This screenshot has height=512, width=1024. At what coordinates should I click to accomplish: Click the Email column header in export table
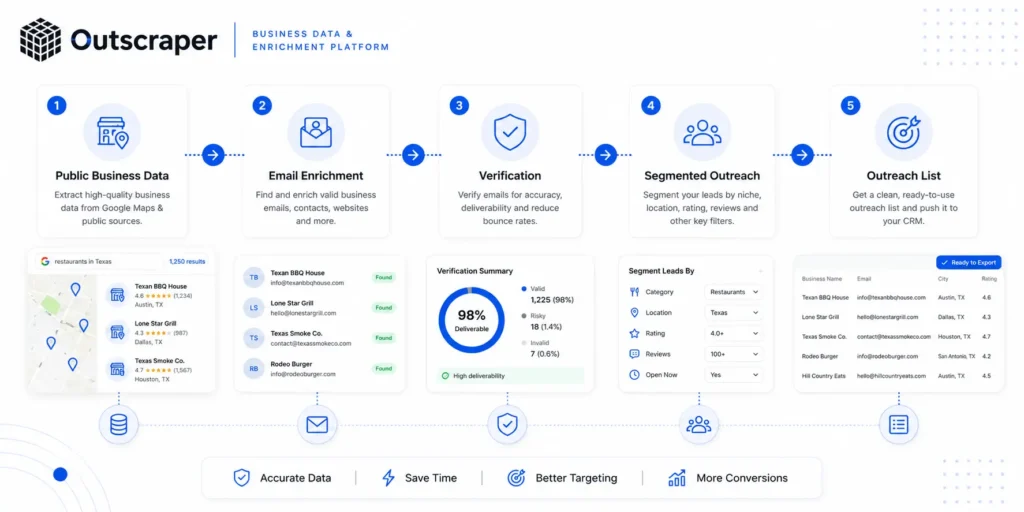coord(865,279)
